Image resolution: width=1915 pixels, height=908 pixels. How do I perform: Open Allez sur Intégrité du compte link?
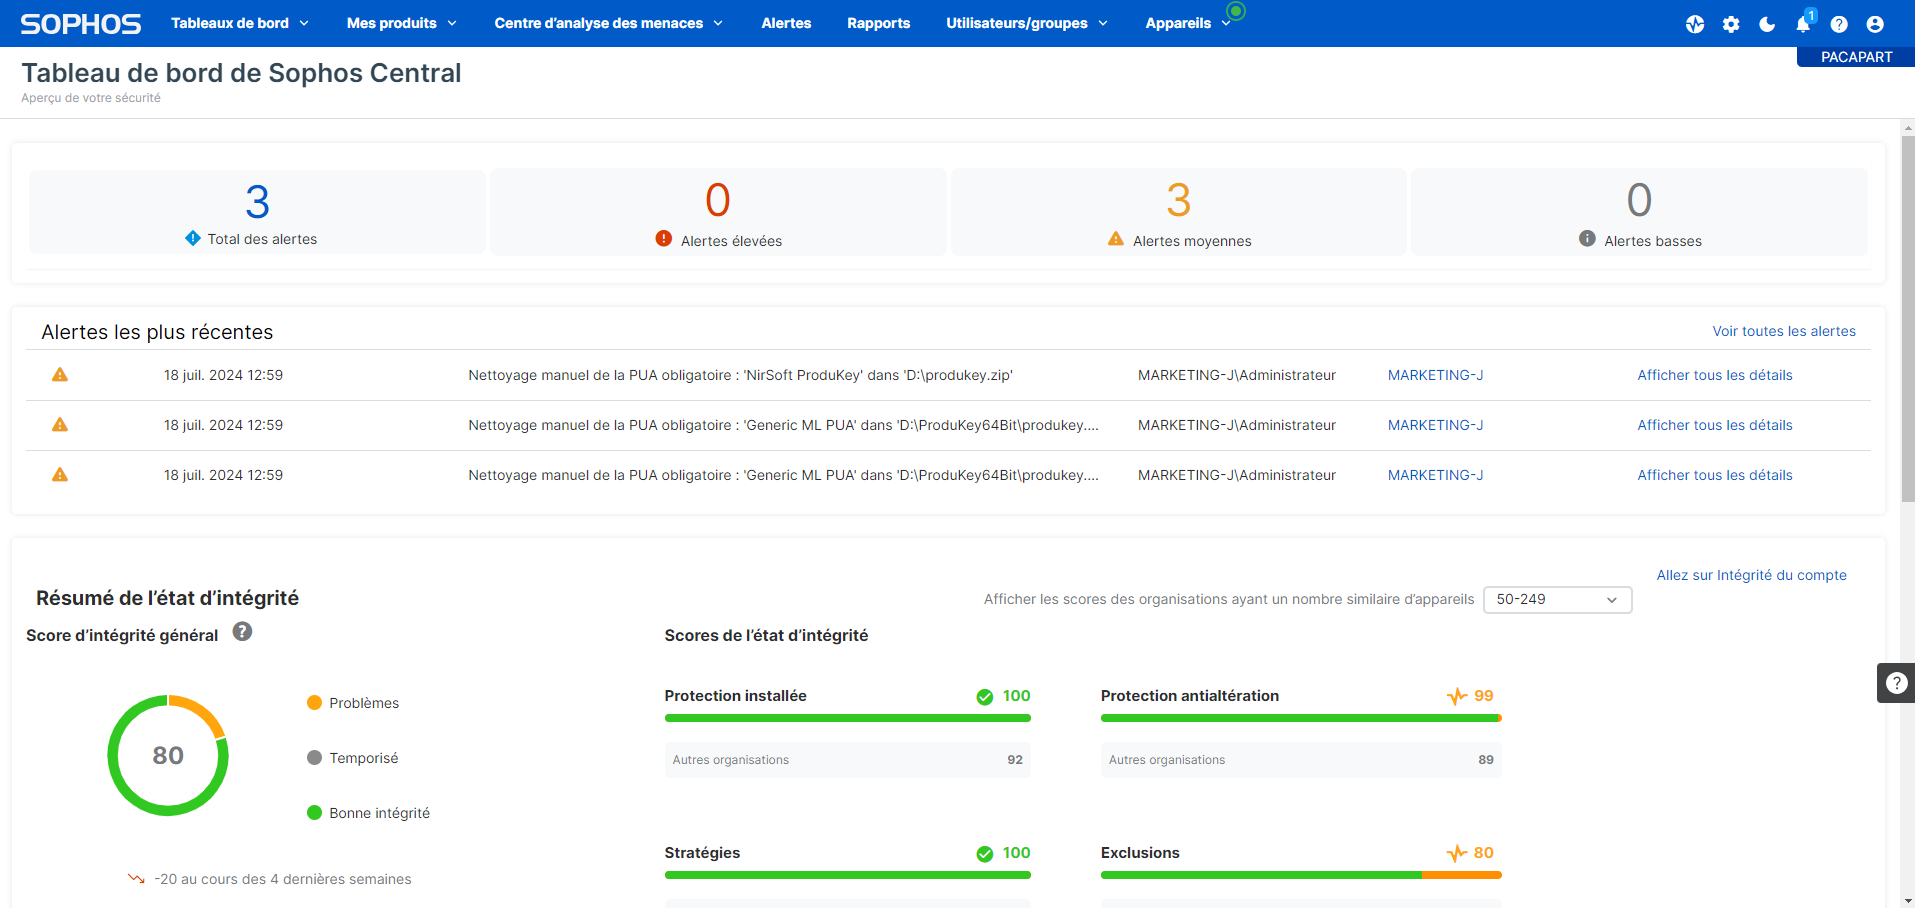pyautogui.click(x=1751, y=575)
